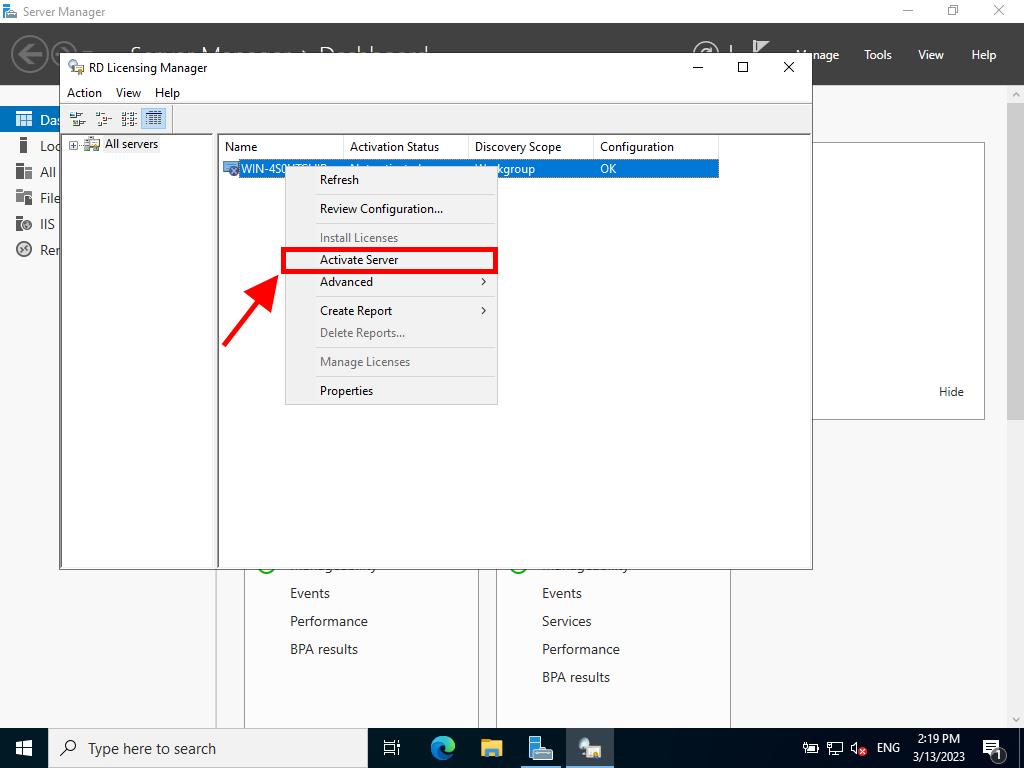Viewport: 1024px width, 768px height.
Task: Click the WIN-4S0 server row icon
Action: click(231, 168)
